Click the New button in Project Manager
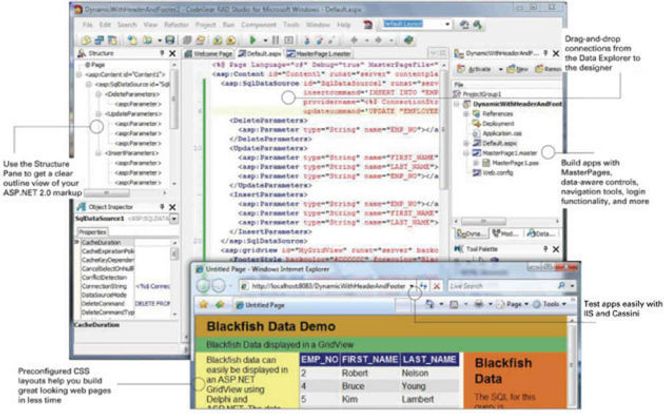This screenshot has height=416, width=664. tap(518, 69)
